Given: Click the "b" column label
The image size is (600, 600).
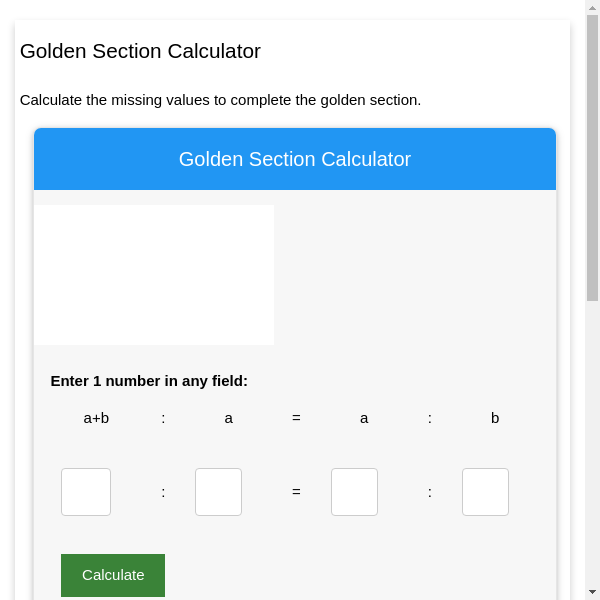Looking at the screenshot, I should 495,418.
